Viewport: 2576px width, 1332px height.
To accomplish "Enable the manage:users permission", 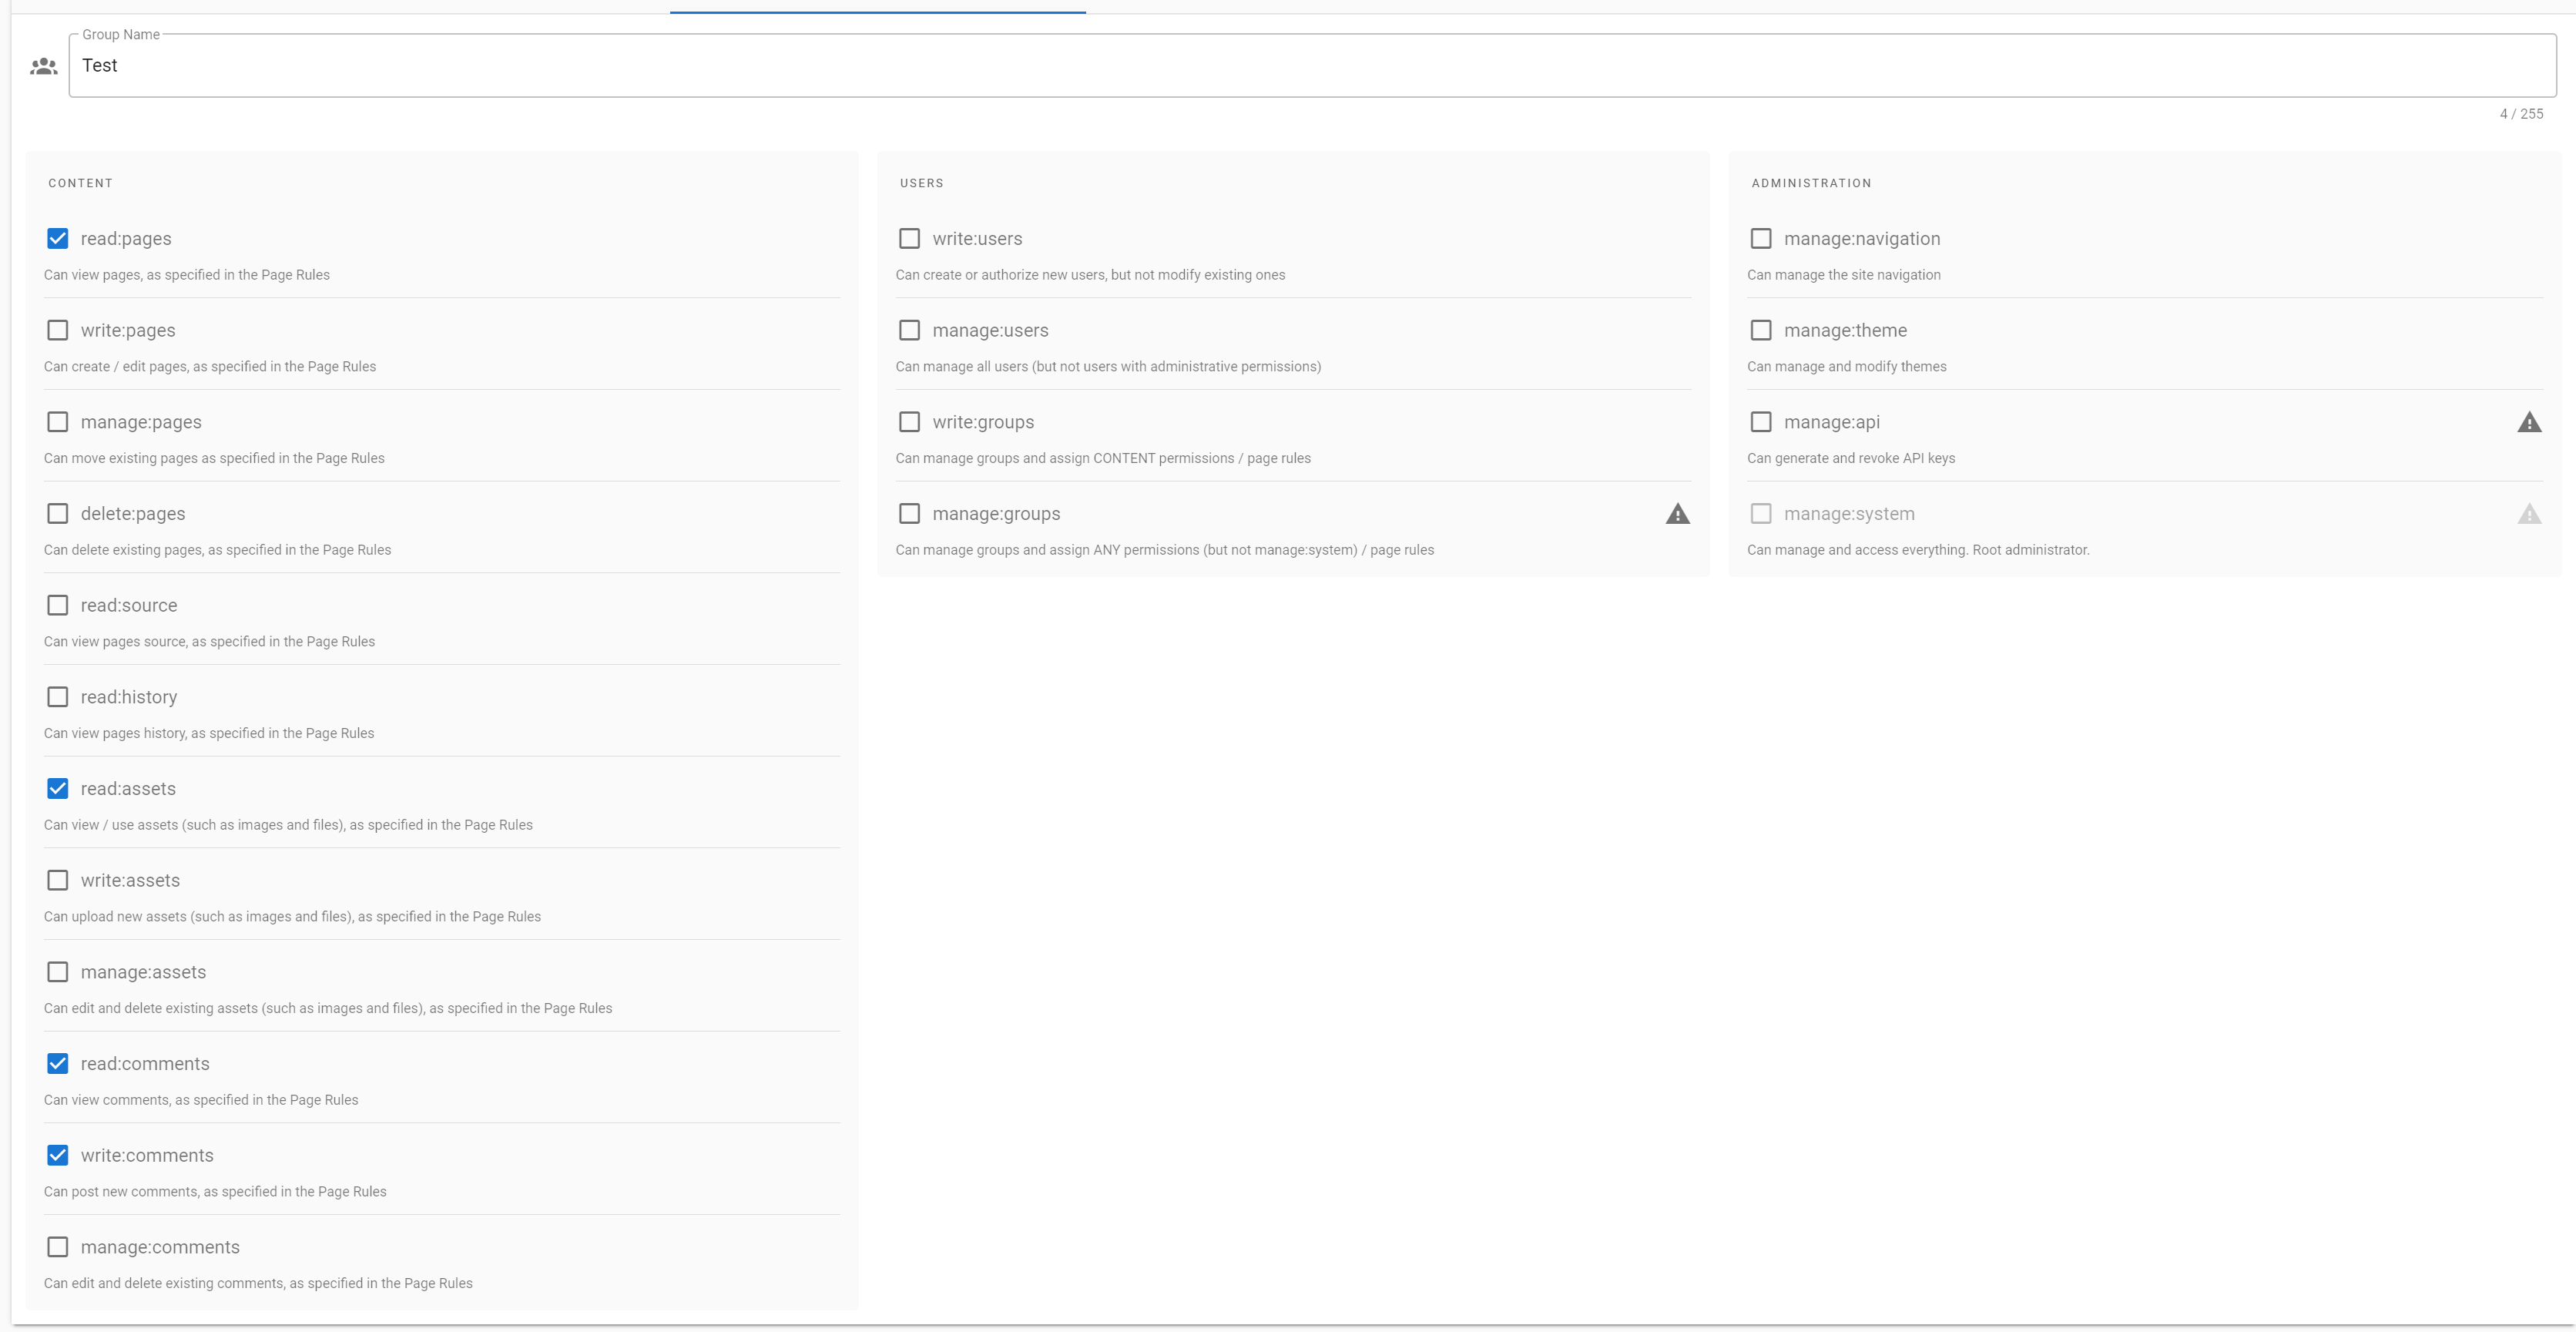I will pos(909,330).
